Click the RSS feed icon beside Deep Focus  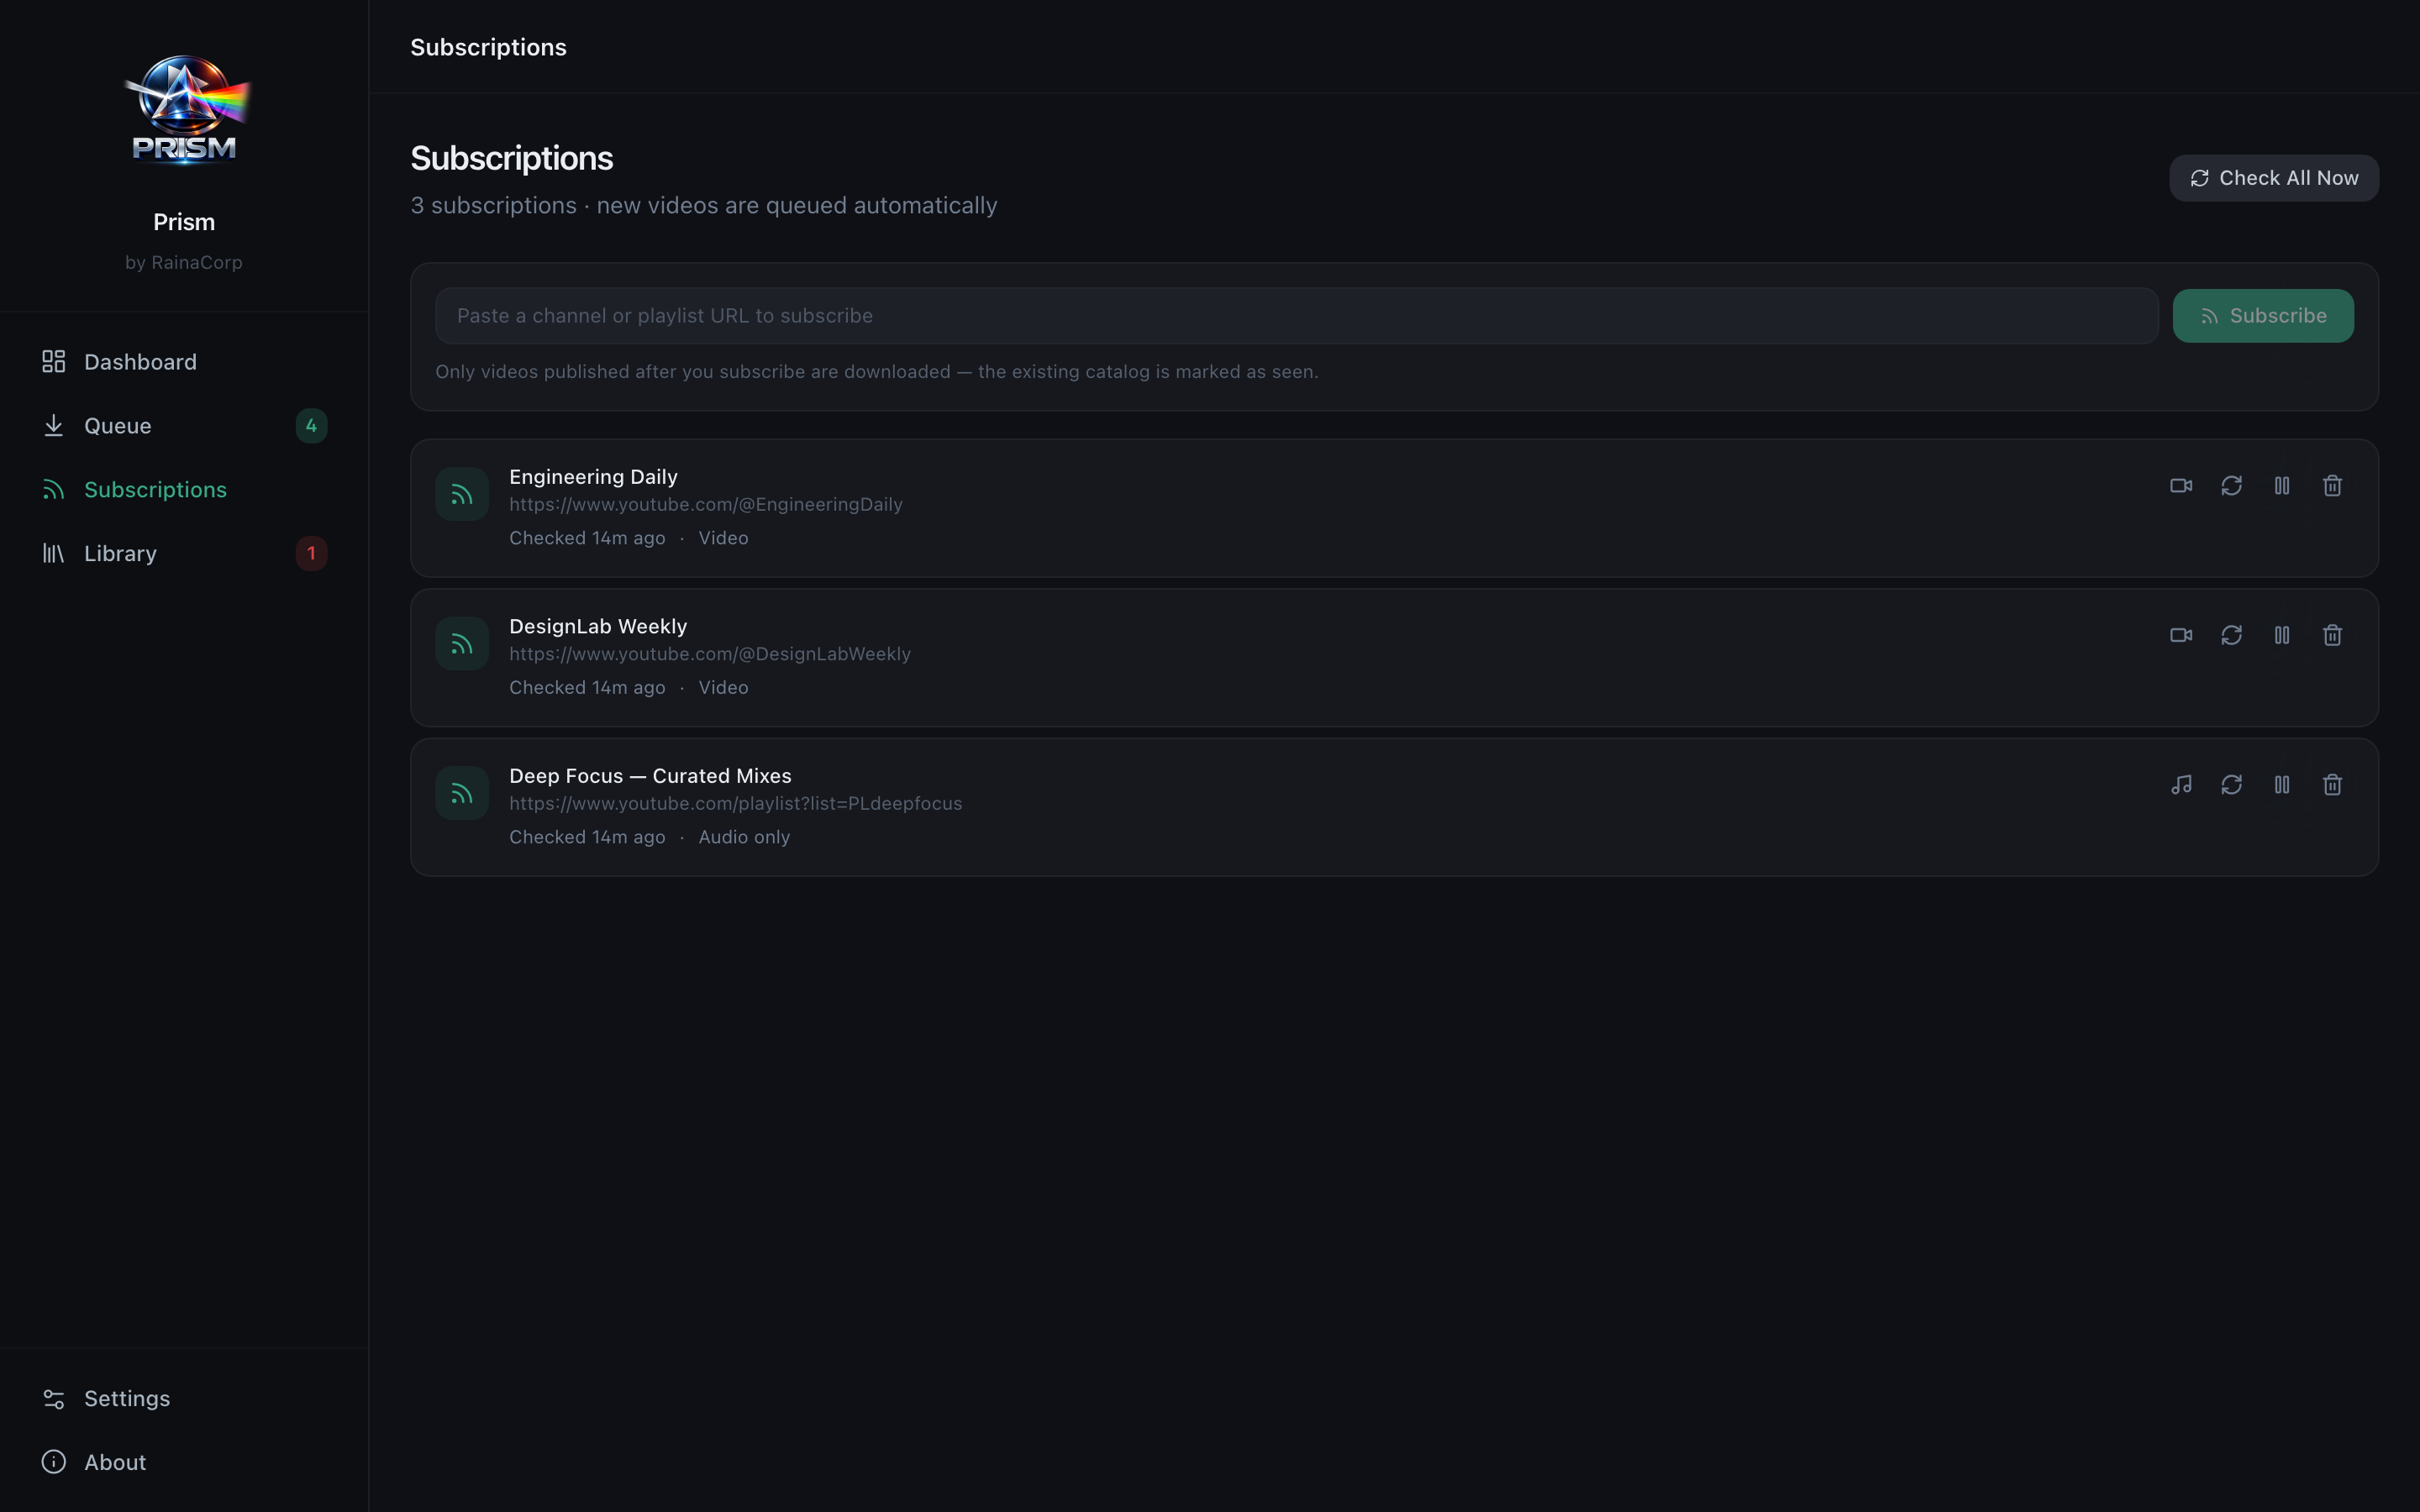click(462, 793)
